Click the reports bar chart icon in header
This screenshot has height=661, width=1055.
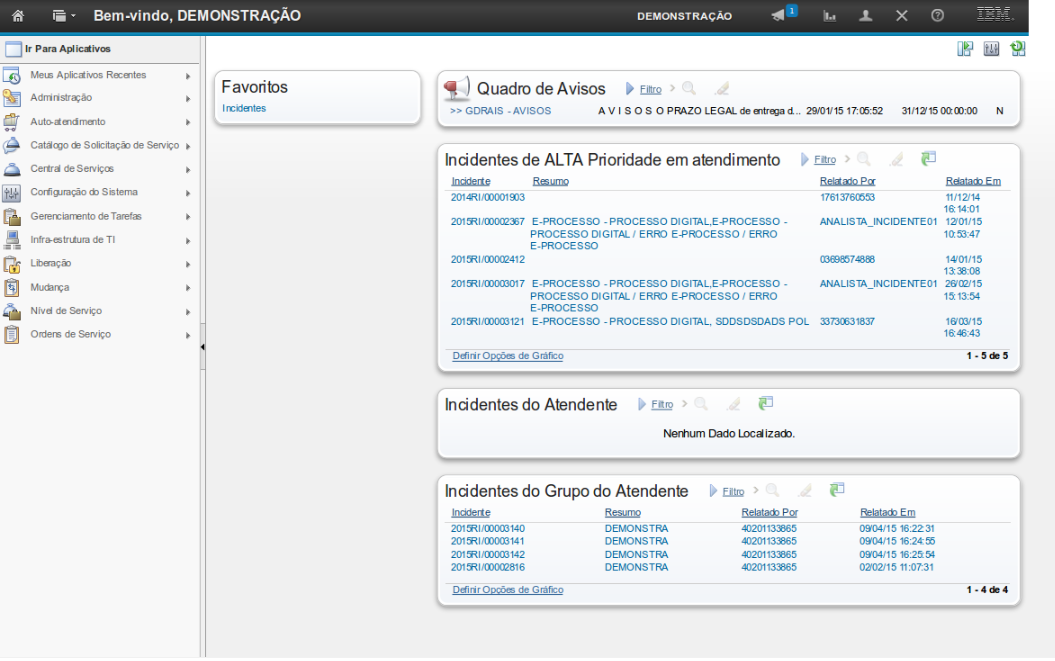click(x=829, y=16)
